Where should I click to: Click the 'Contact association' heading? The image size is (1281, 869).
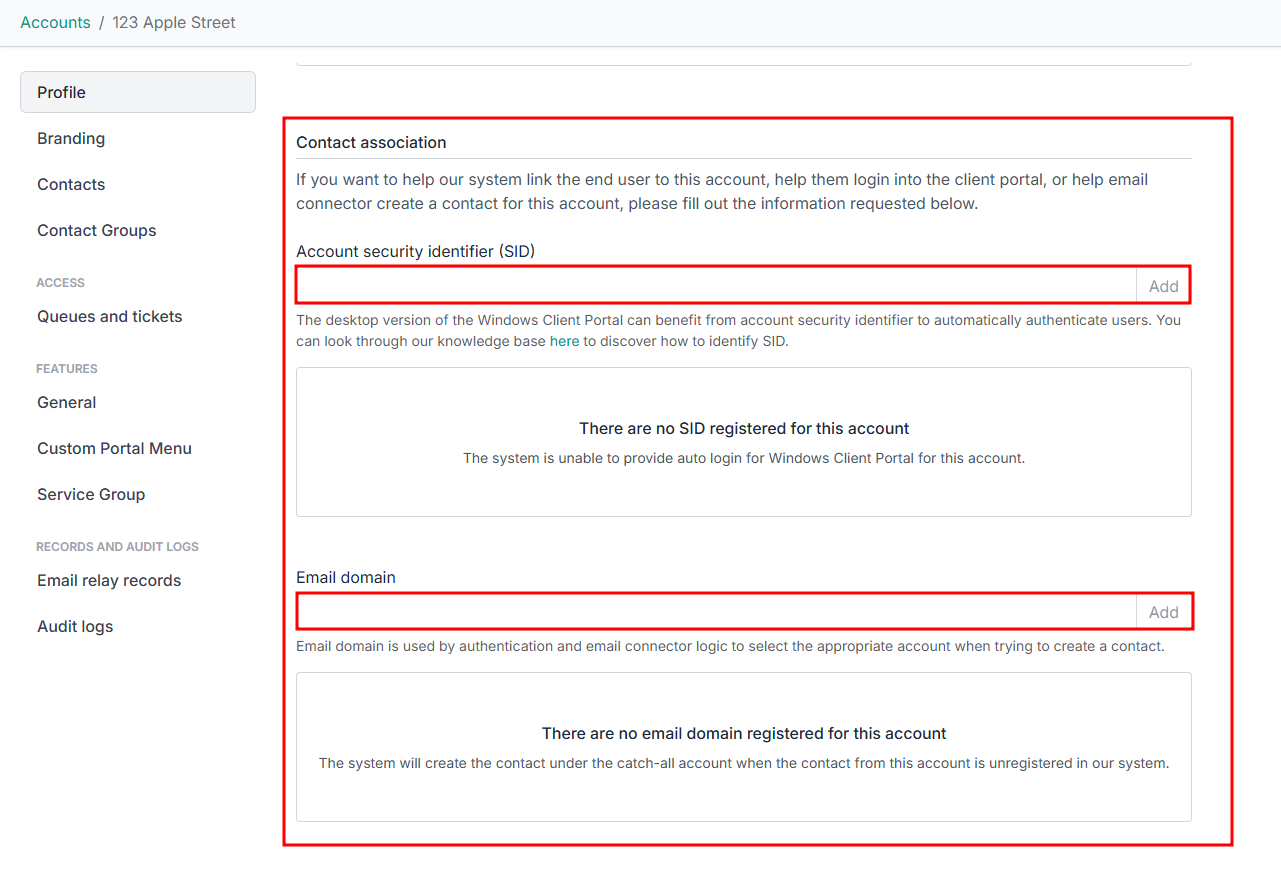[x=371, y=142]
